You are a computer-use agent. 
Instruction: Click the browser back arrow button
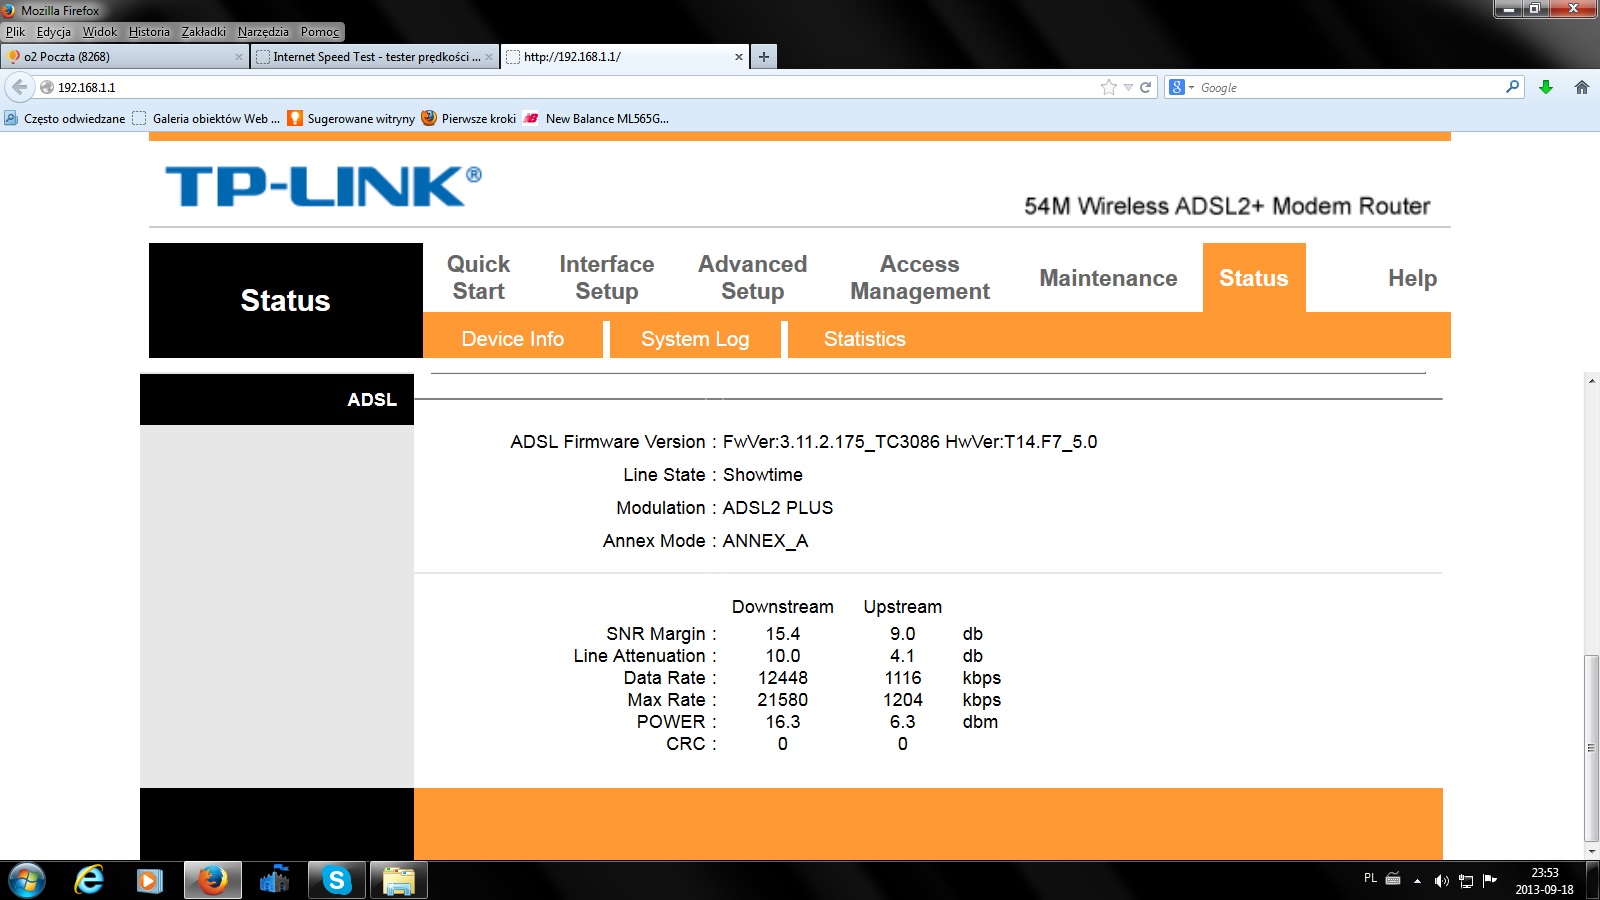pos(19,87)
